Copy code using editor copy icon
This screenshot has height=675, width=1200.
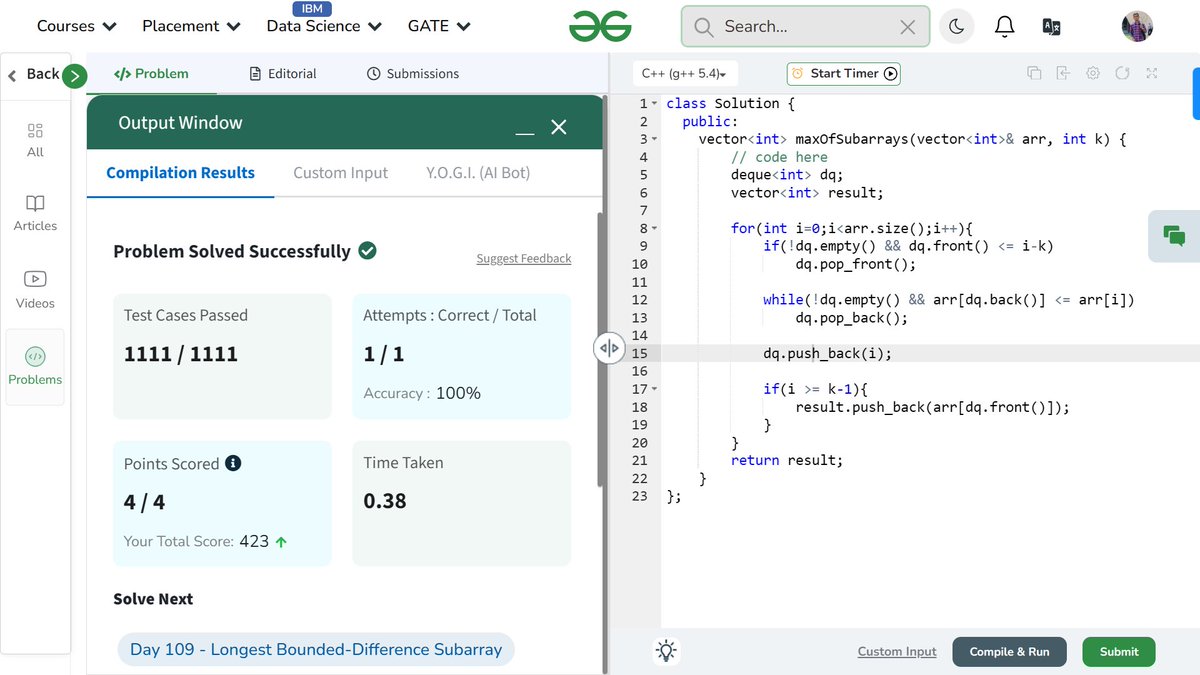point(1034,73)
